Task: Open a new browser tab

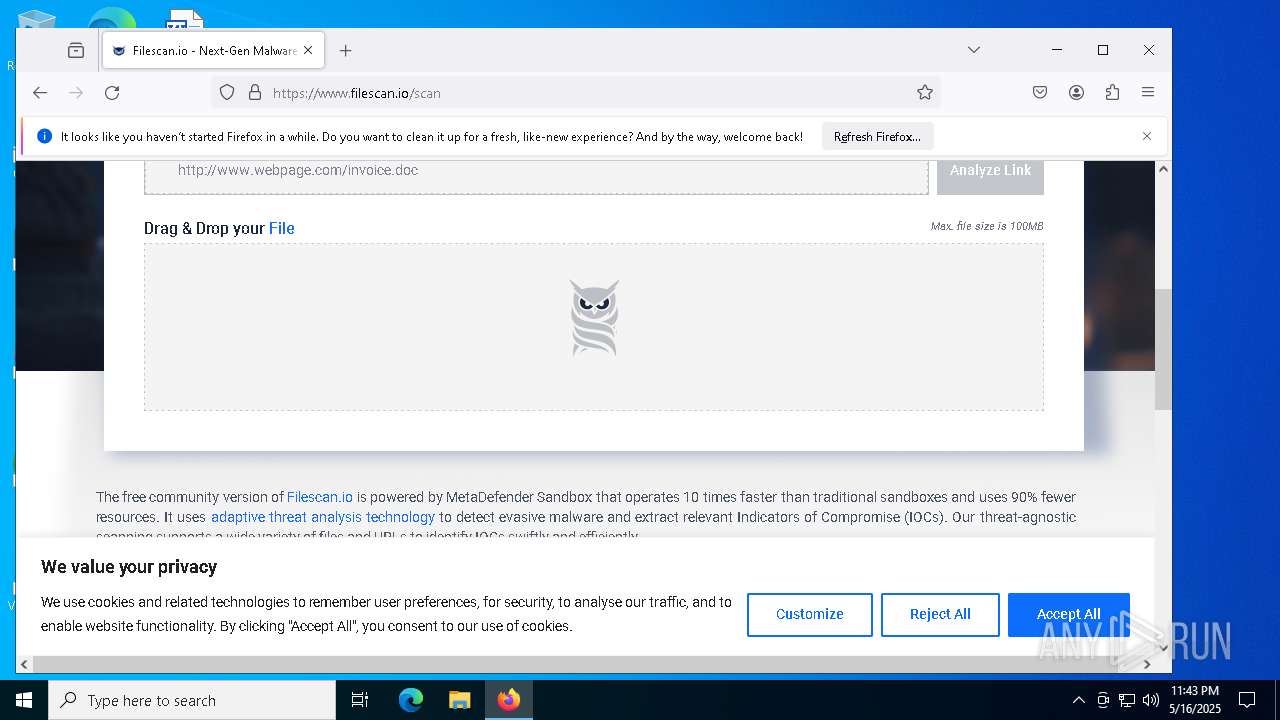Action: click(346, 50)
